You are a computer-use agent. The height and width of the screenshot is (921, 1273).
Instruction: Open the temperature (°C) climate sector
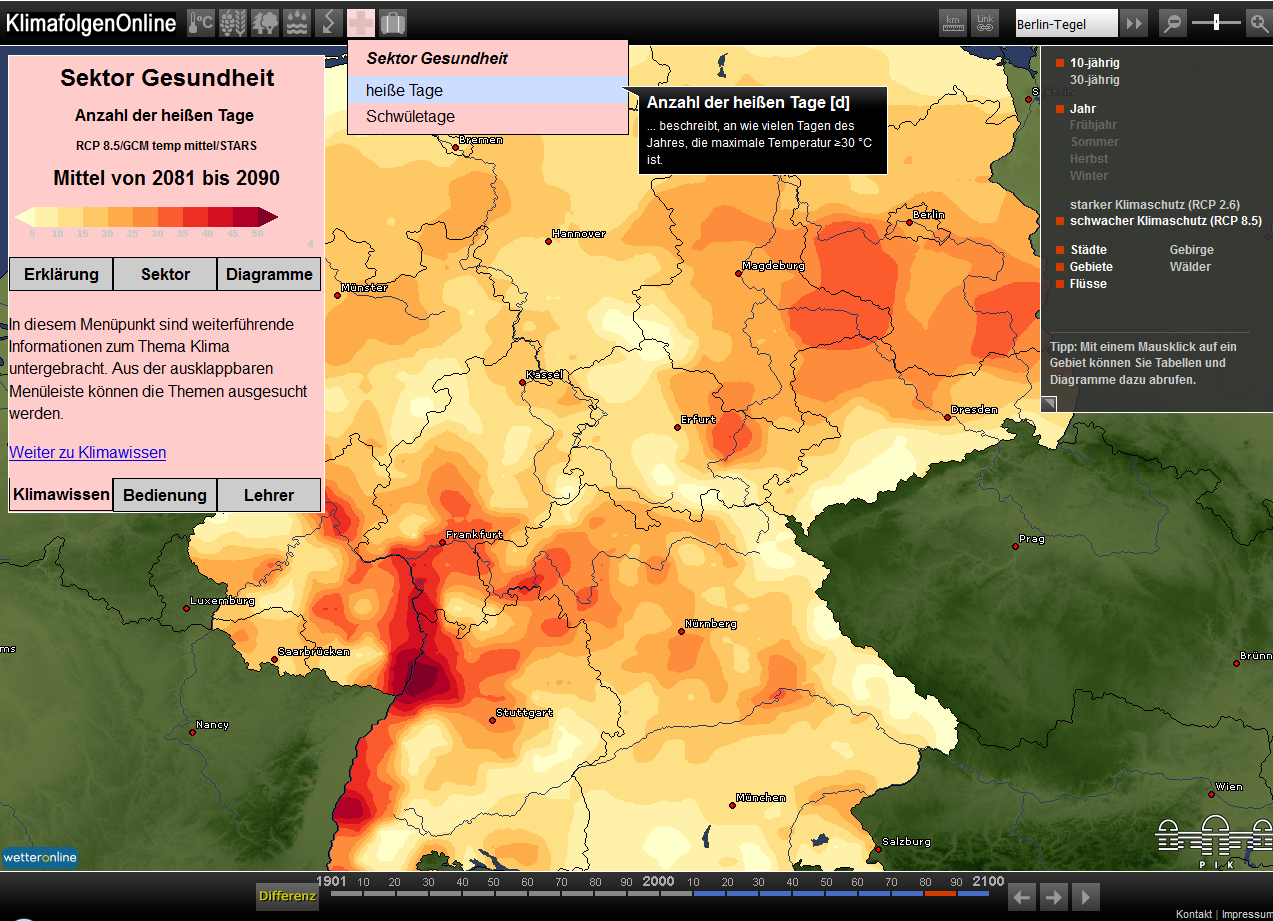(x=201, y=22)
